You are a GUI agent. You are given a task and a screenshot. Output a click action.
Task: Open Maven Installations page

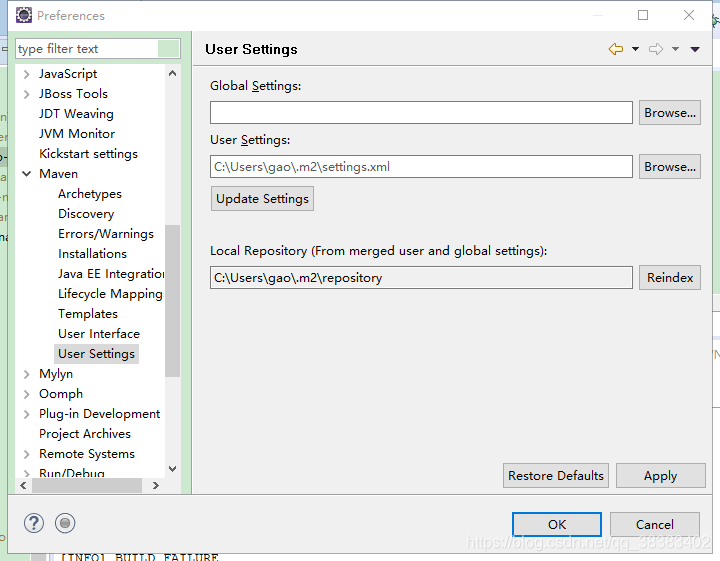[92, 254]
